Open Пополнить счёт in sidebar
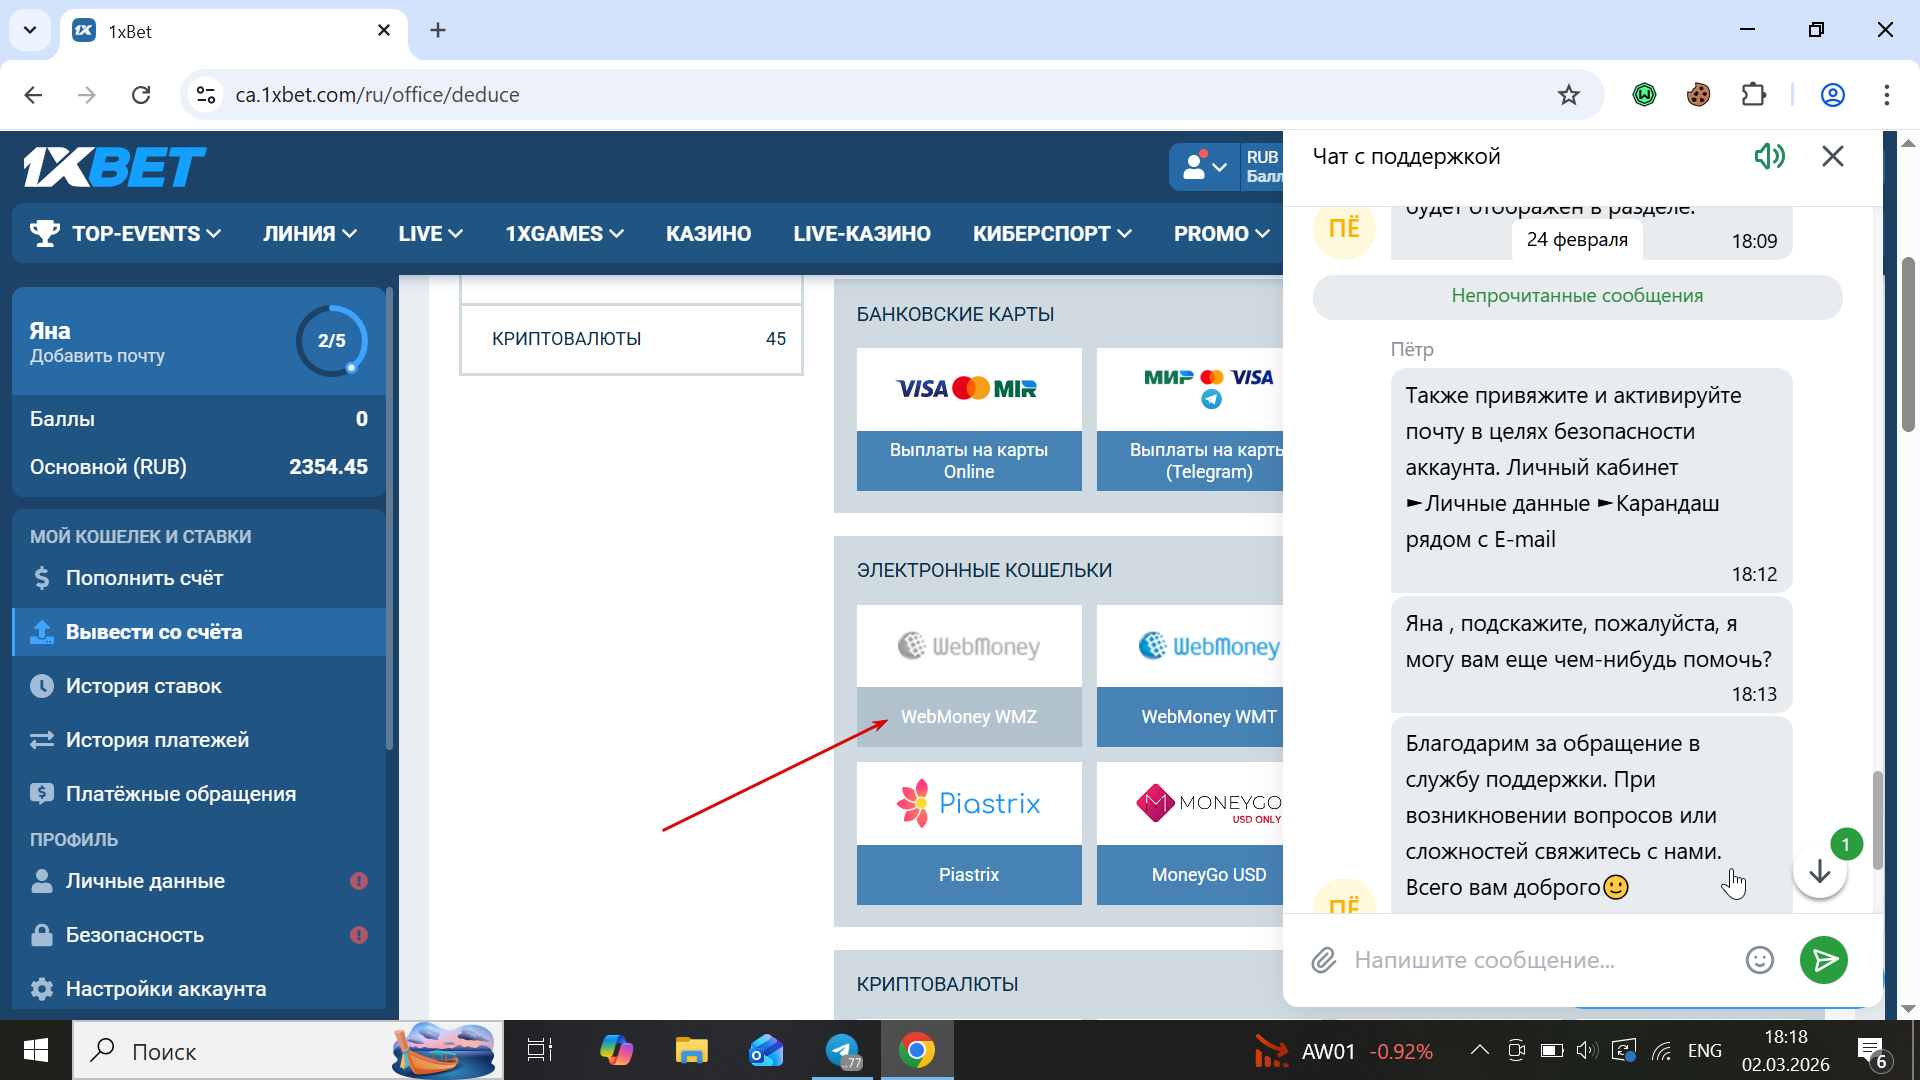The width and height of the screenshot is (1920, 1080). (x=144, y=578)
